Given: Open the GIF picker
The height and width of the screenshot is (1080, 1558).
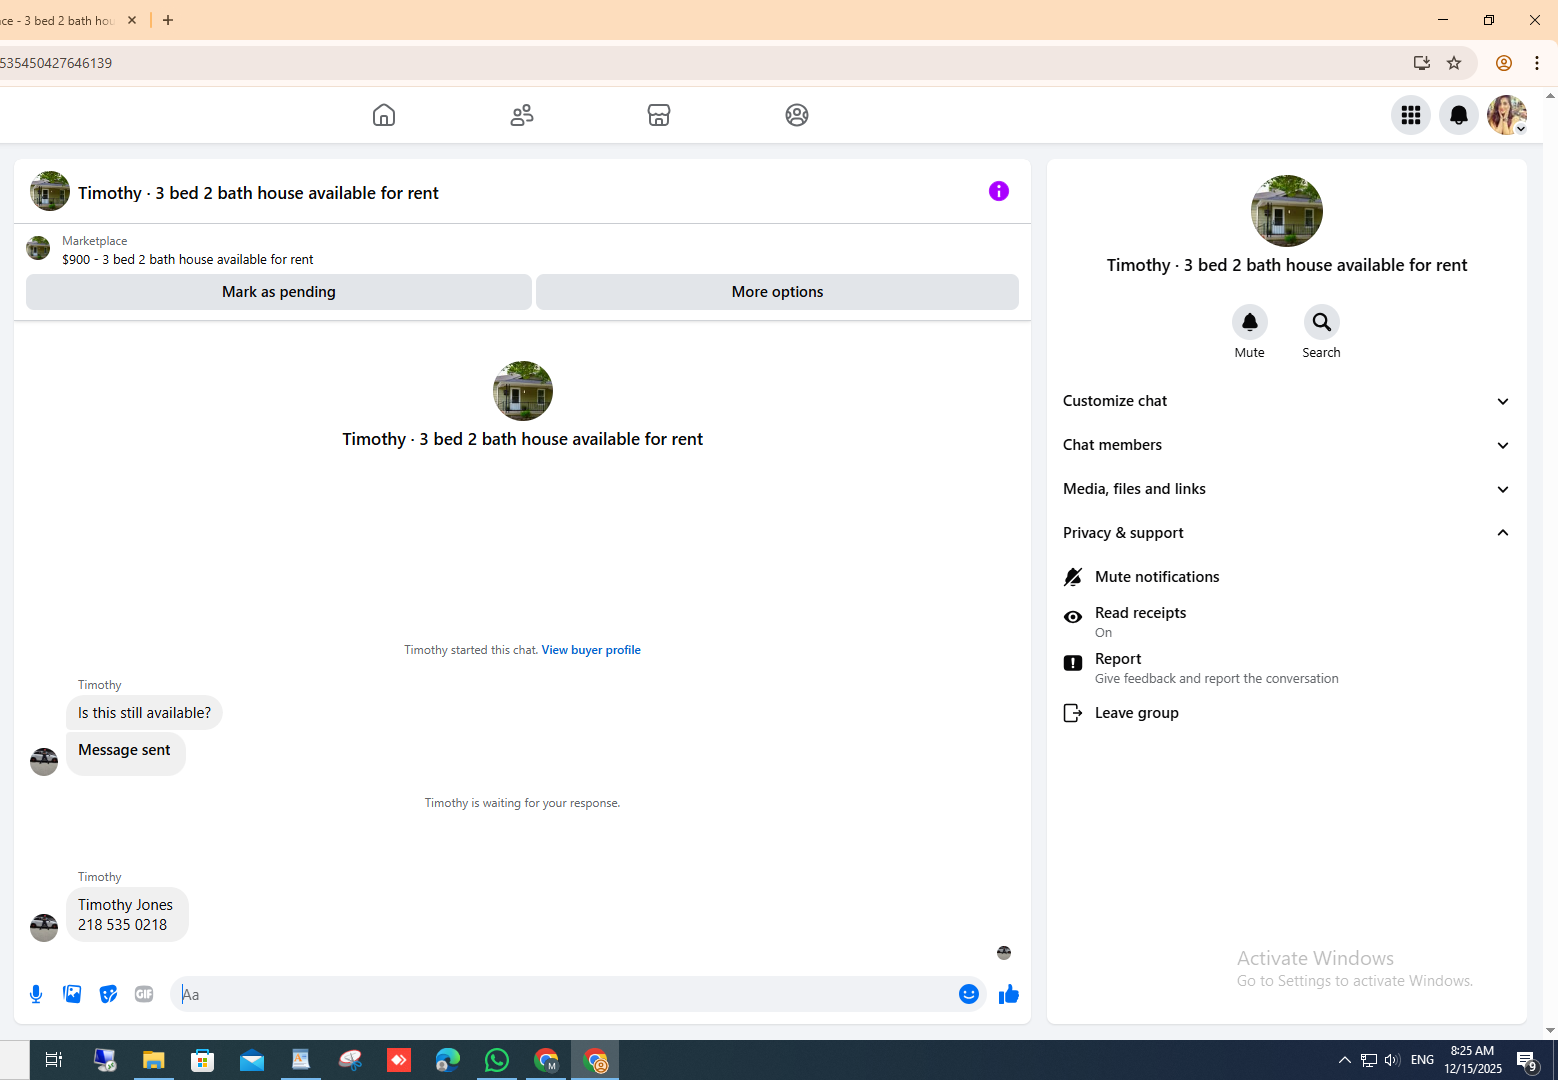Looking at the screenshot, I should 144,994.
